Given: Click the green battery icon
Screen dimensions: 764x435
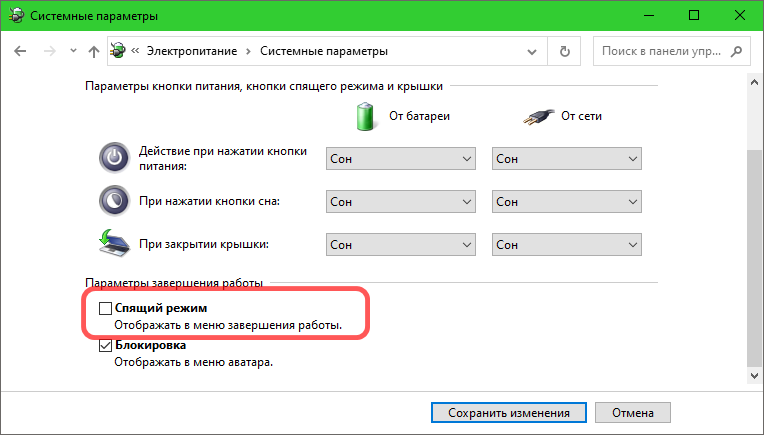Looking at the screenshot, I should [x=363, y=116].
